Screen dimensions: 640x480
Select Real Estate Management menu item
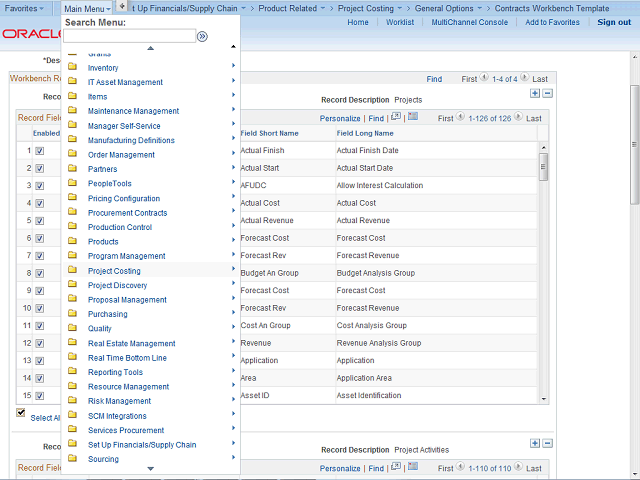pyautogui.click(x=131, y=344)
